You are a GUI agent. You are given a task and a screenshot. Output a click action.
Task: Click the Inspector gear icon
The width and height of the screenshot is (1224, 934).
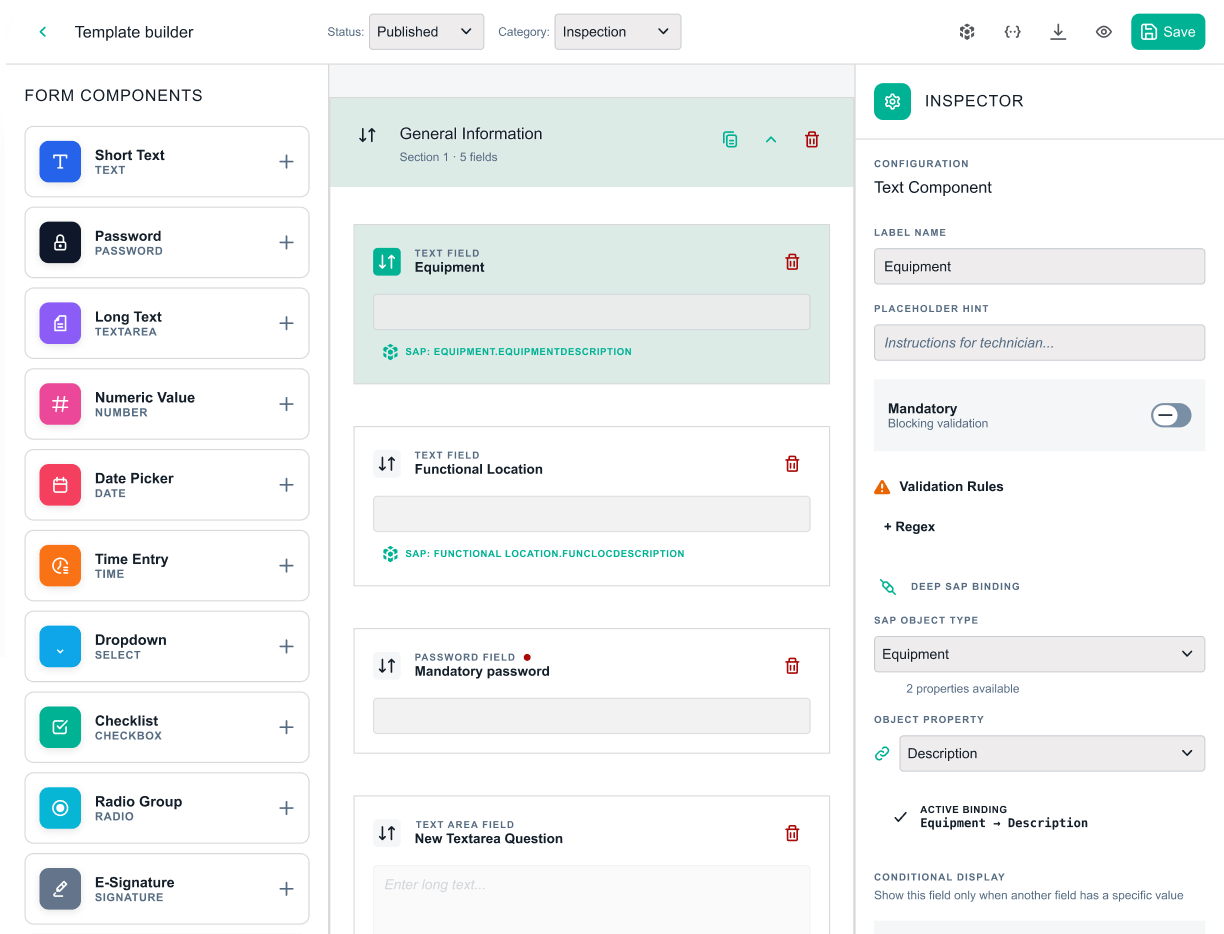(892, 101)
